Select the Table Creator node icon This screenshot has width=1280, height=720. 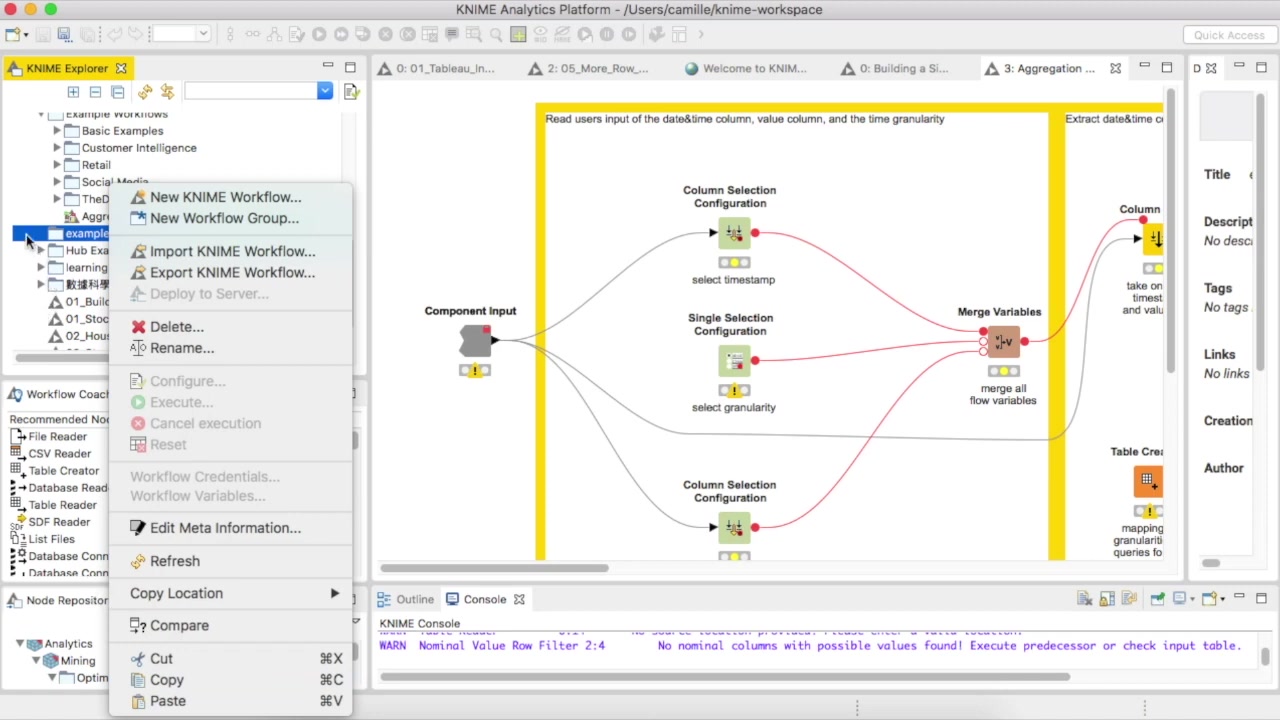click(1148, 481)
